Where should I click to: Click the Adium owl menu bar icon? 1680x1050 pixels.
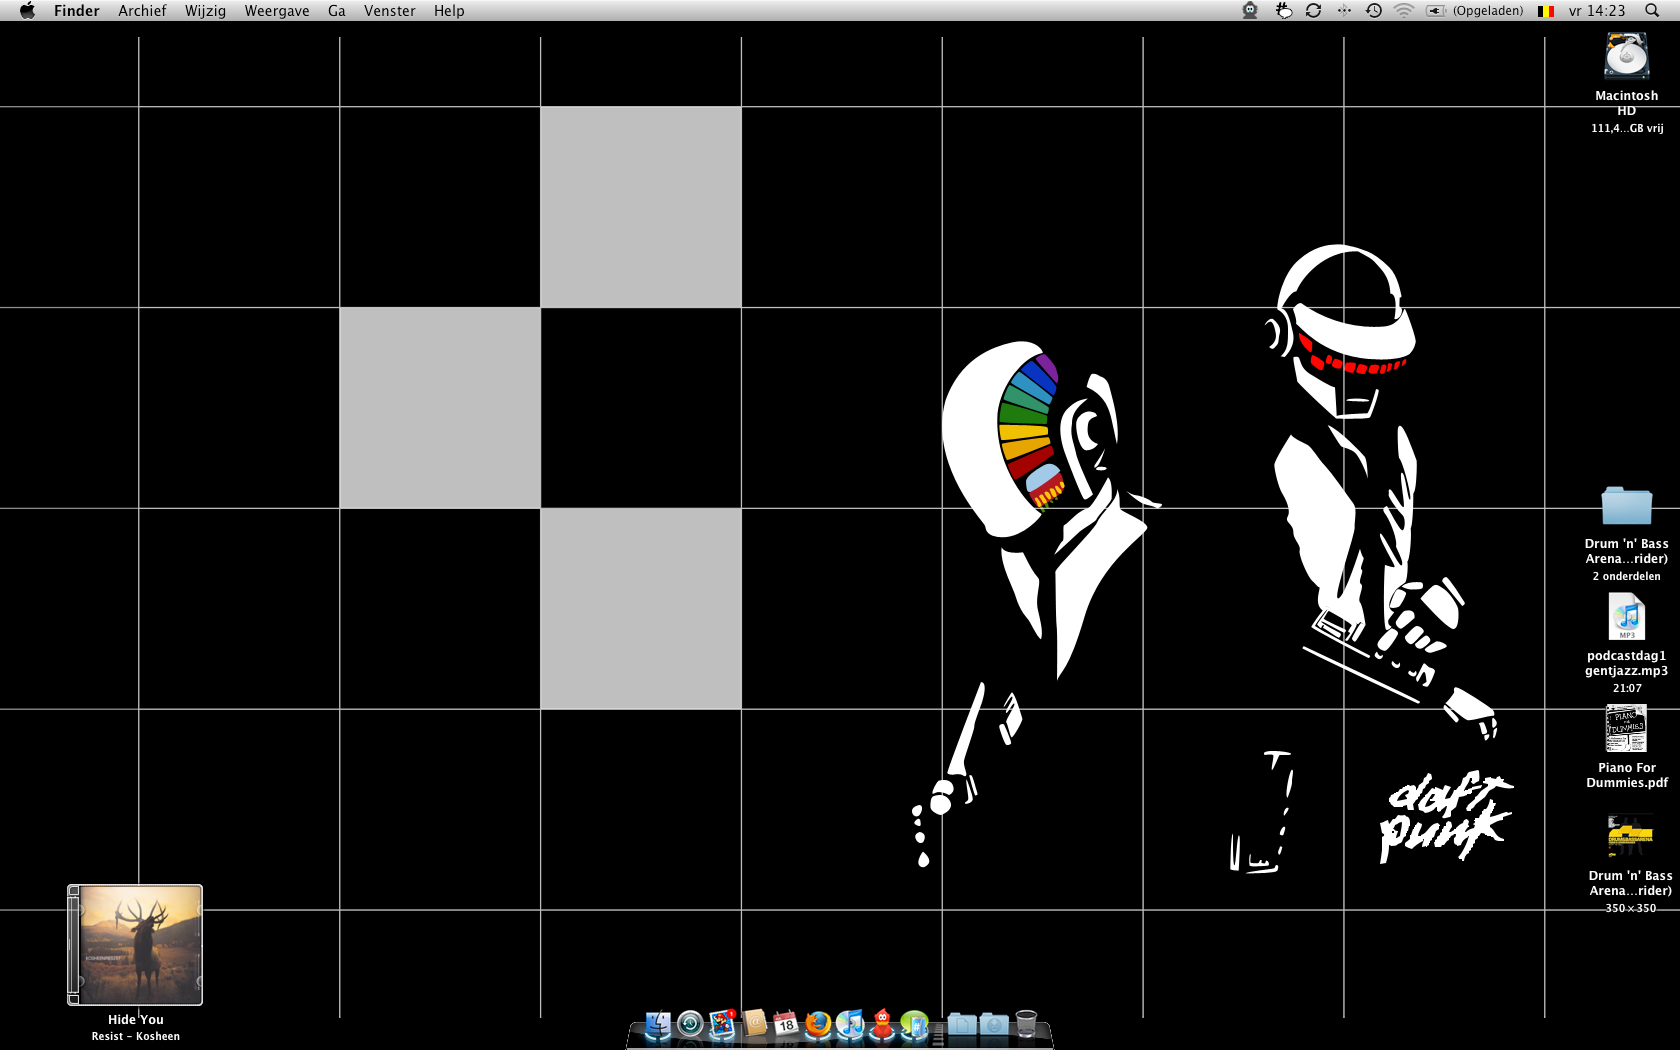point(1250,11)
